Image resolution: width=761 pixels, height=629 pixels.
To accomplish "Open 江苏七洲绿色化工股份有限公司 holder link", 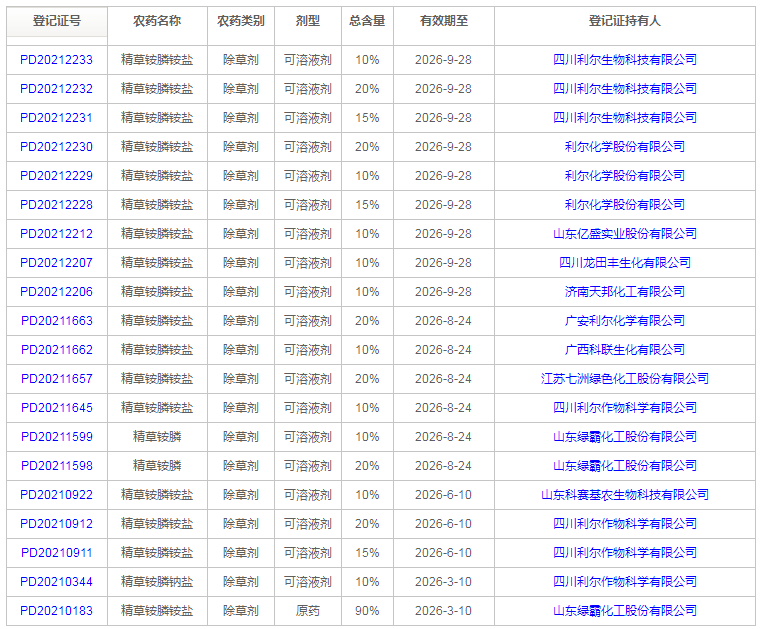I will tap(625, 379).
